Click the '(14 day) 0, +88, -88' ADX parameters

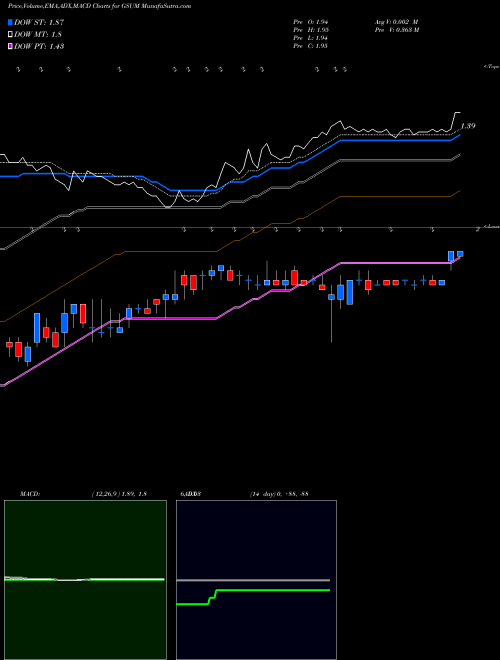point(279,493)
